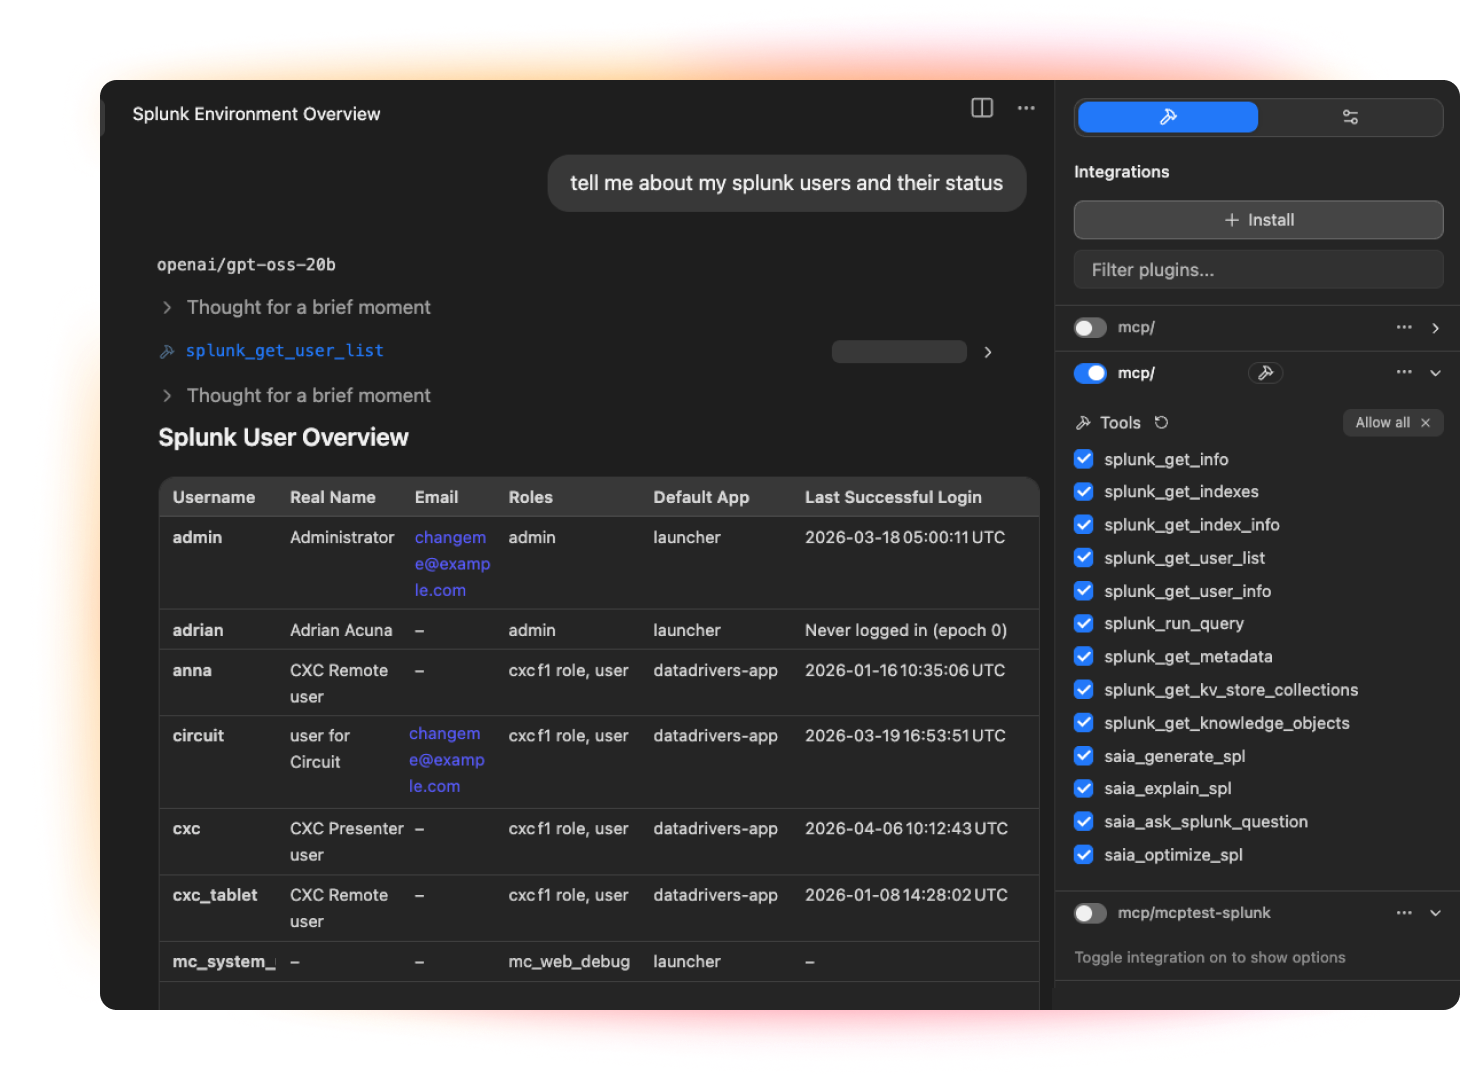Viewport: 1460px width, 1090px height.
Task: Uncheck the saia_explain_spl tool
Action: [1083, 789]
